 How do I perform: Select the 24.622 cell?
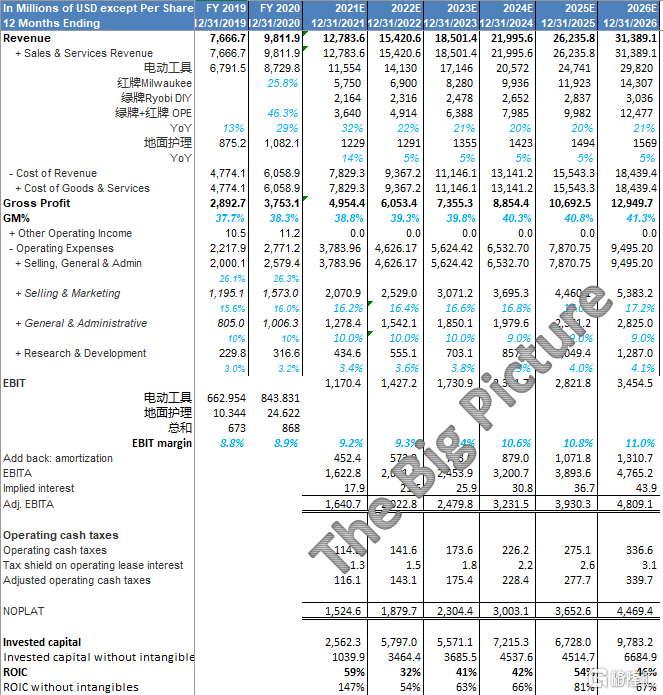283,414
